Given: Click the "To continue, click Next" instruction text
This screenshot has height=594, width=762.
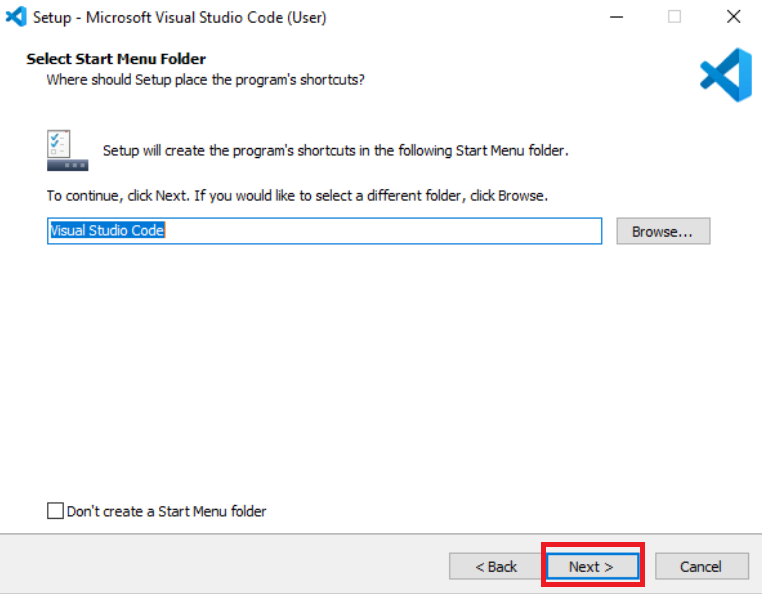Looking at the screenshot, I should (297, 195).
